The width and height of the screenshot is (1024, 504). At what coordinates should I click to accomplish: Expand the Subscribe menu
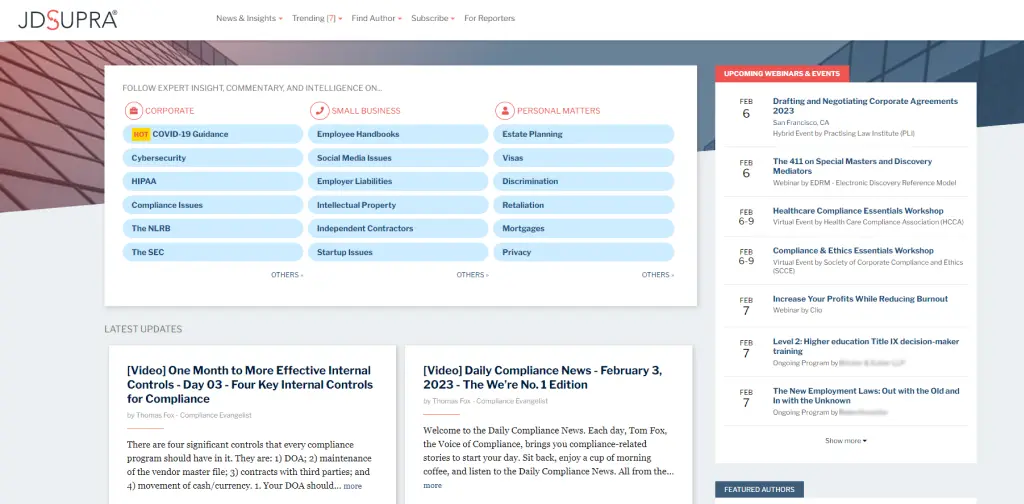pos(432,18)
